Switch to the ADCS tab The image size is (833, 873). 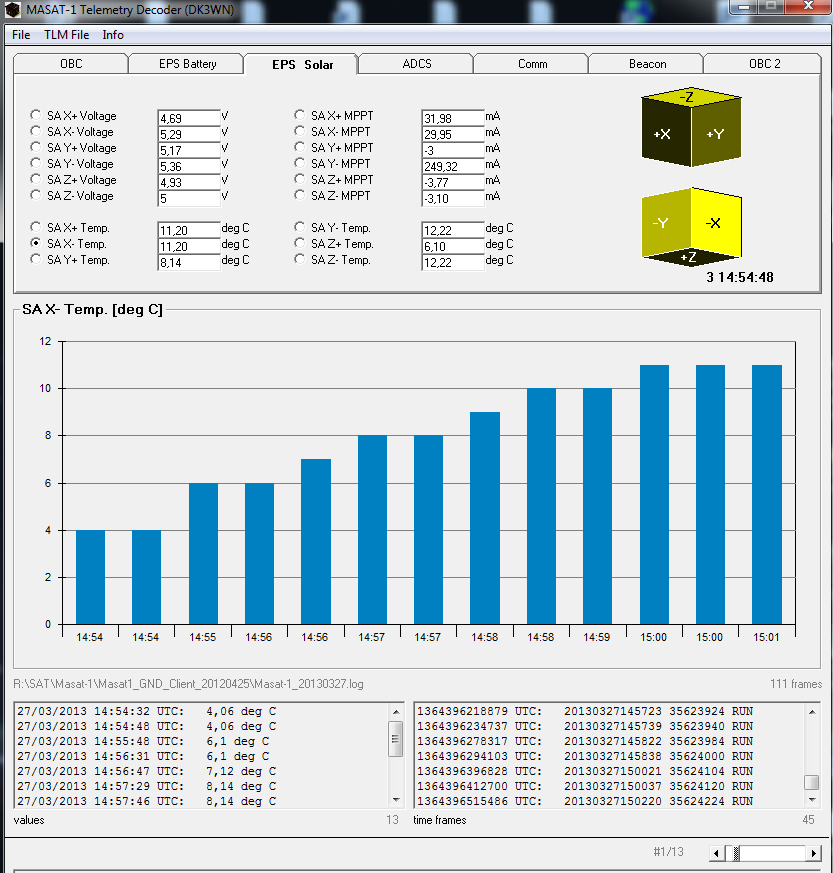[417, 64]
